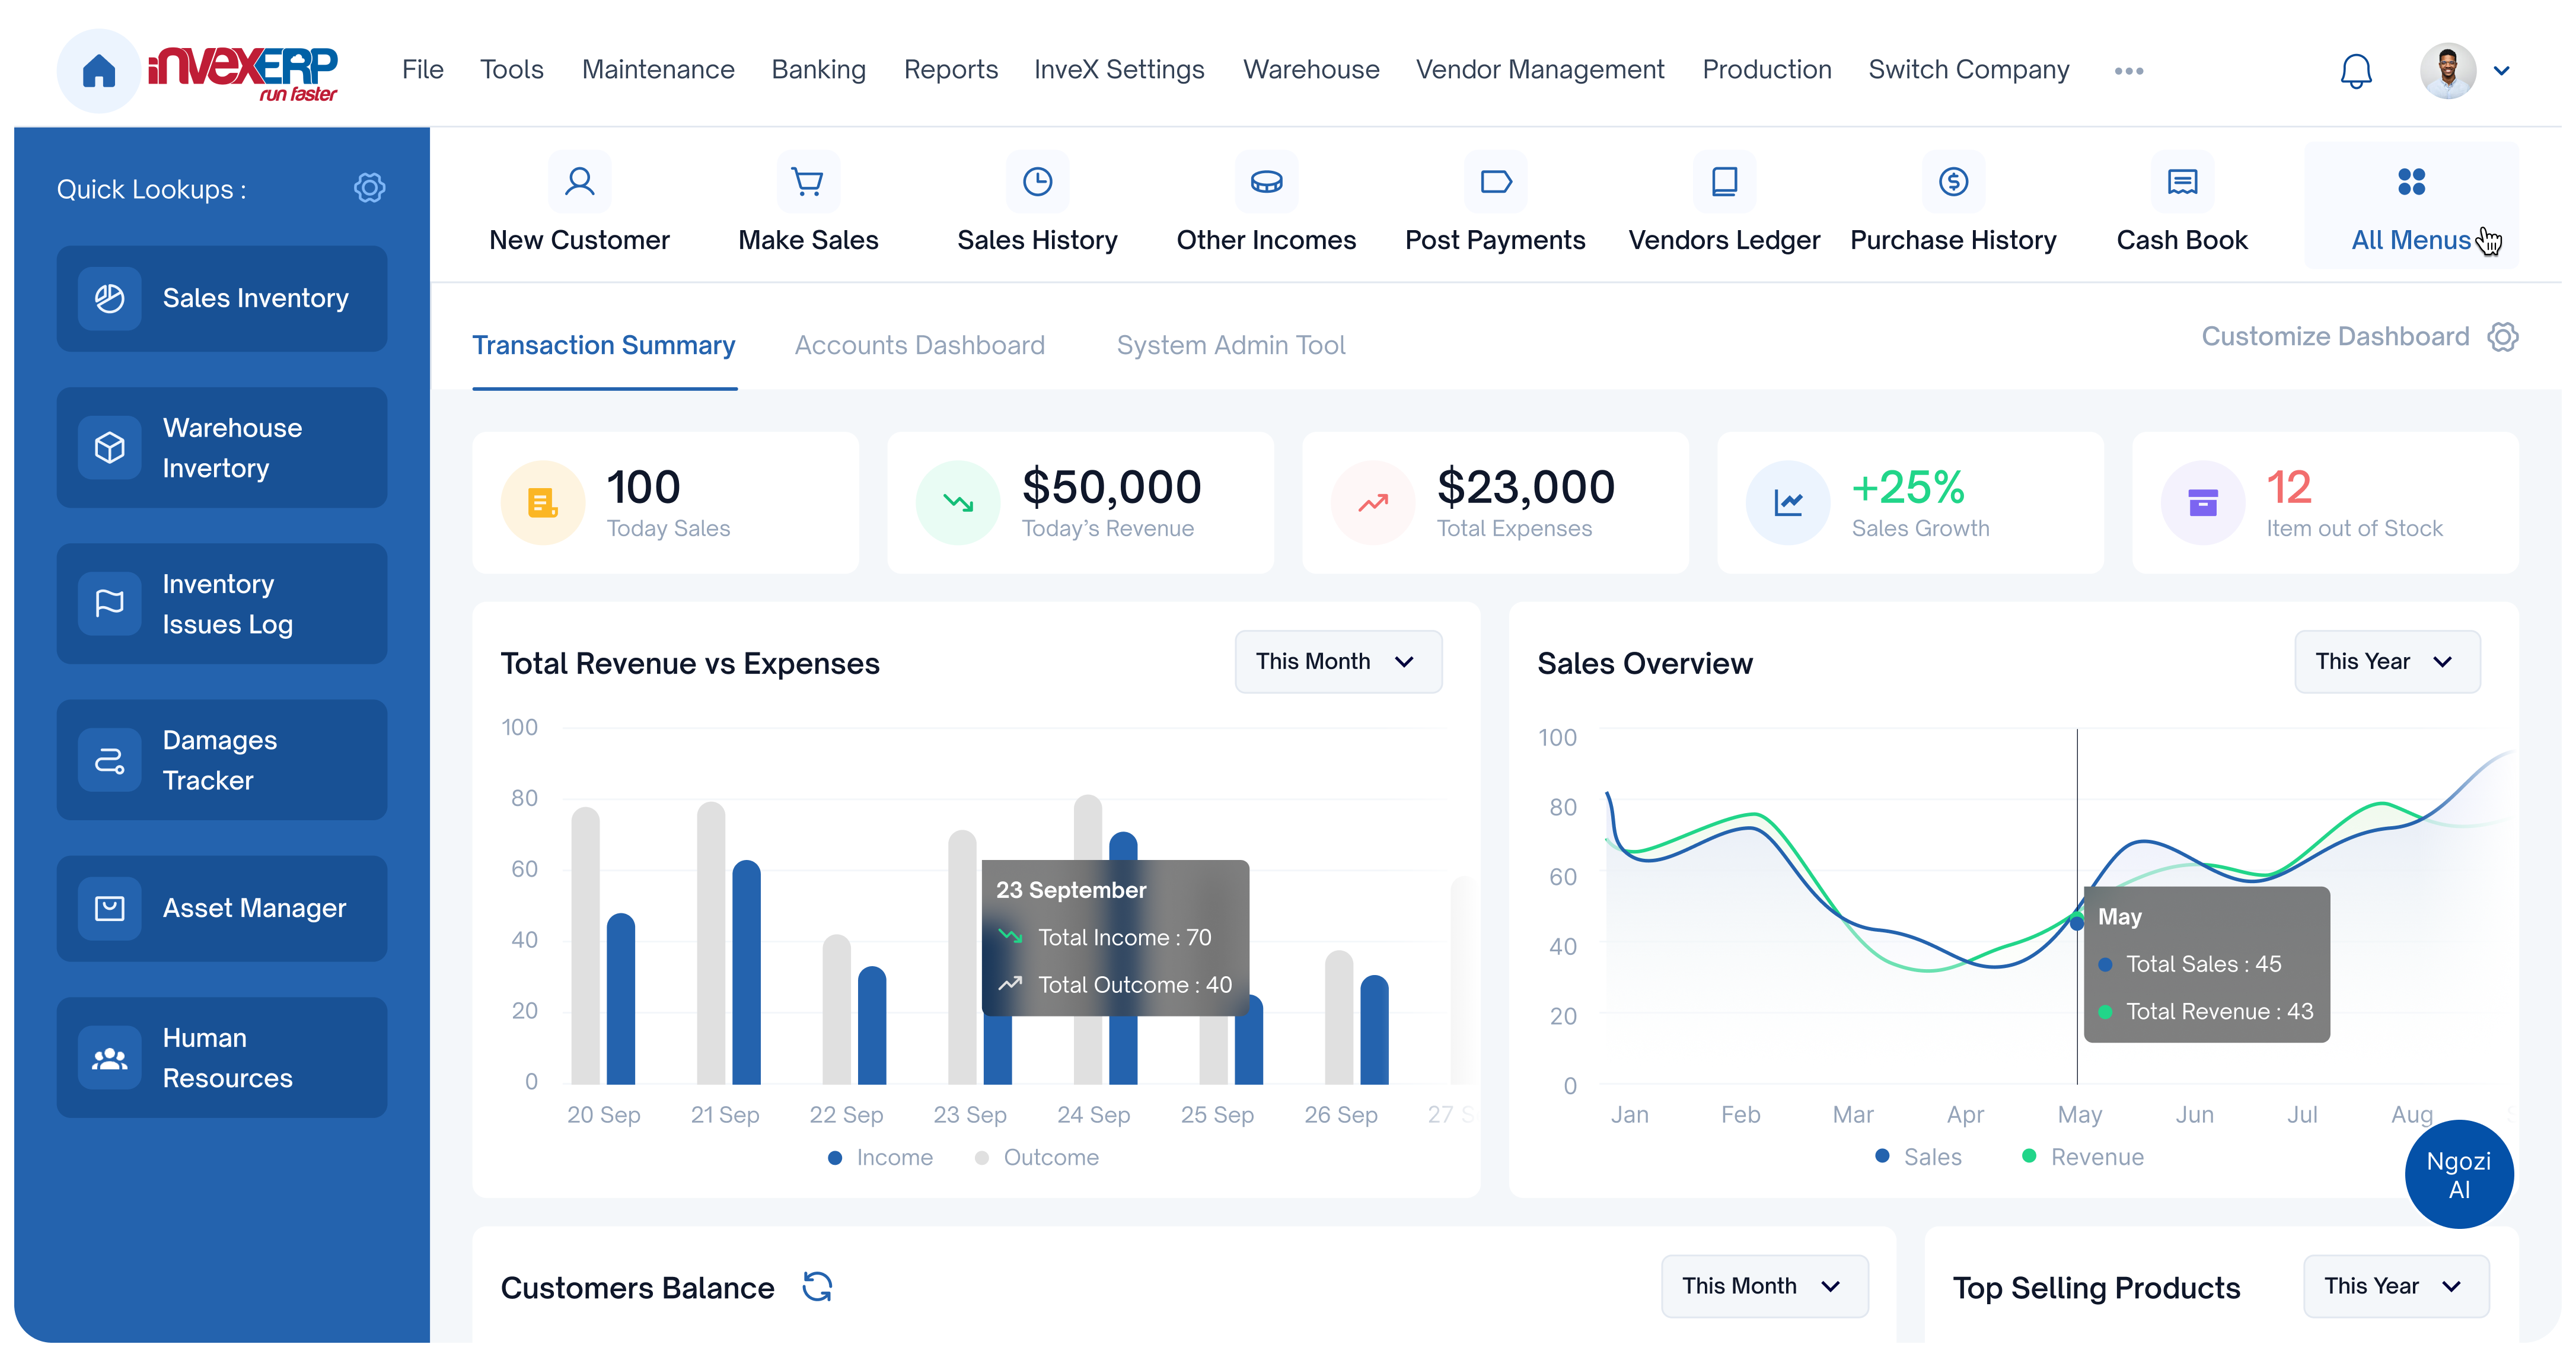This screenshot has height=1357, width=2576.
Task: Open the Cash Book icon
Action: (2182, 182)
